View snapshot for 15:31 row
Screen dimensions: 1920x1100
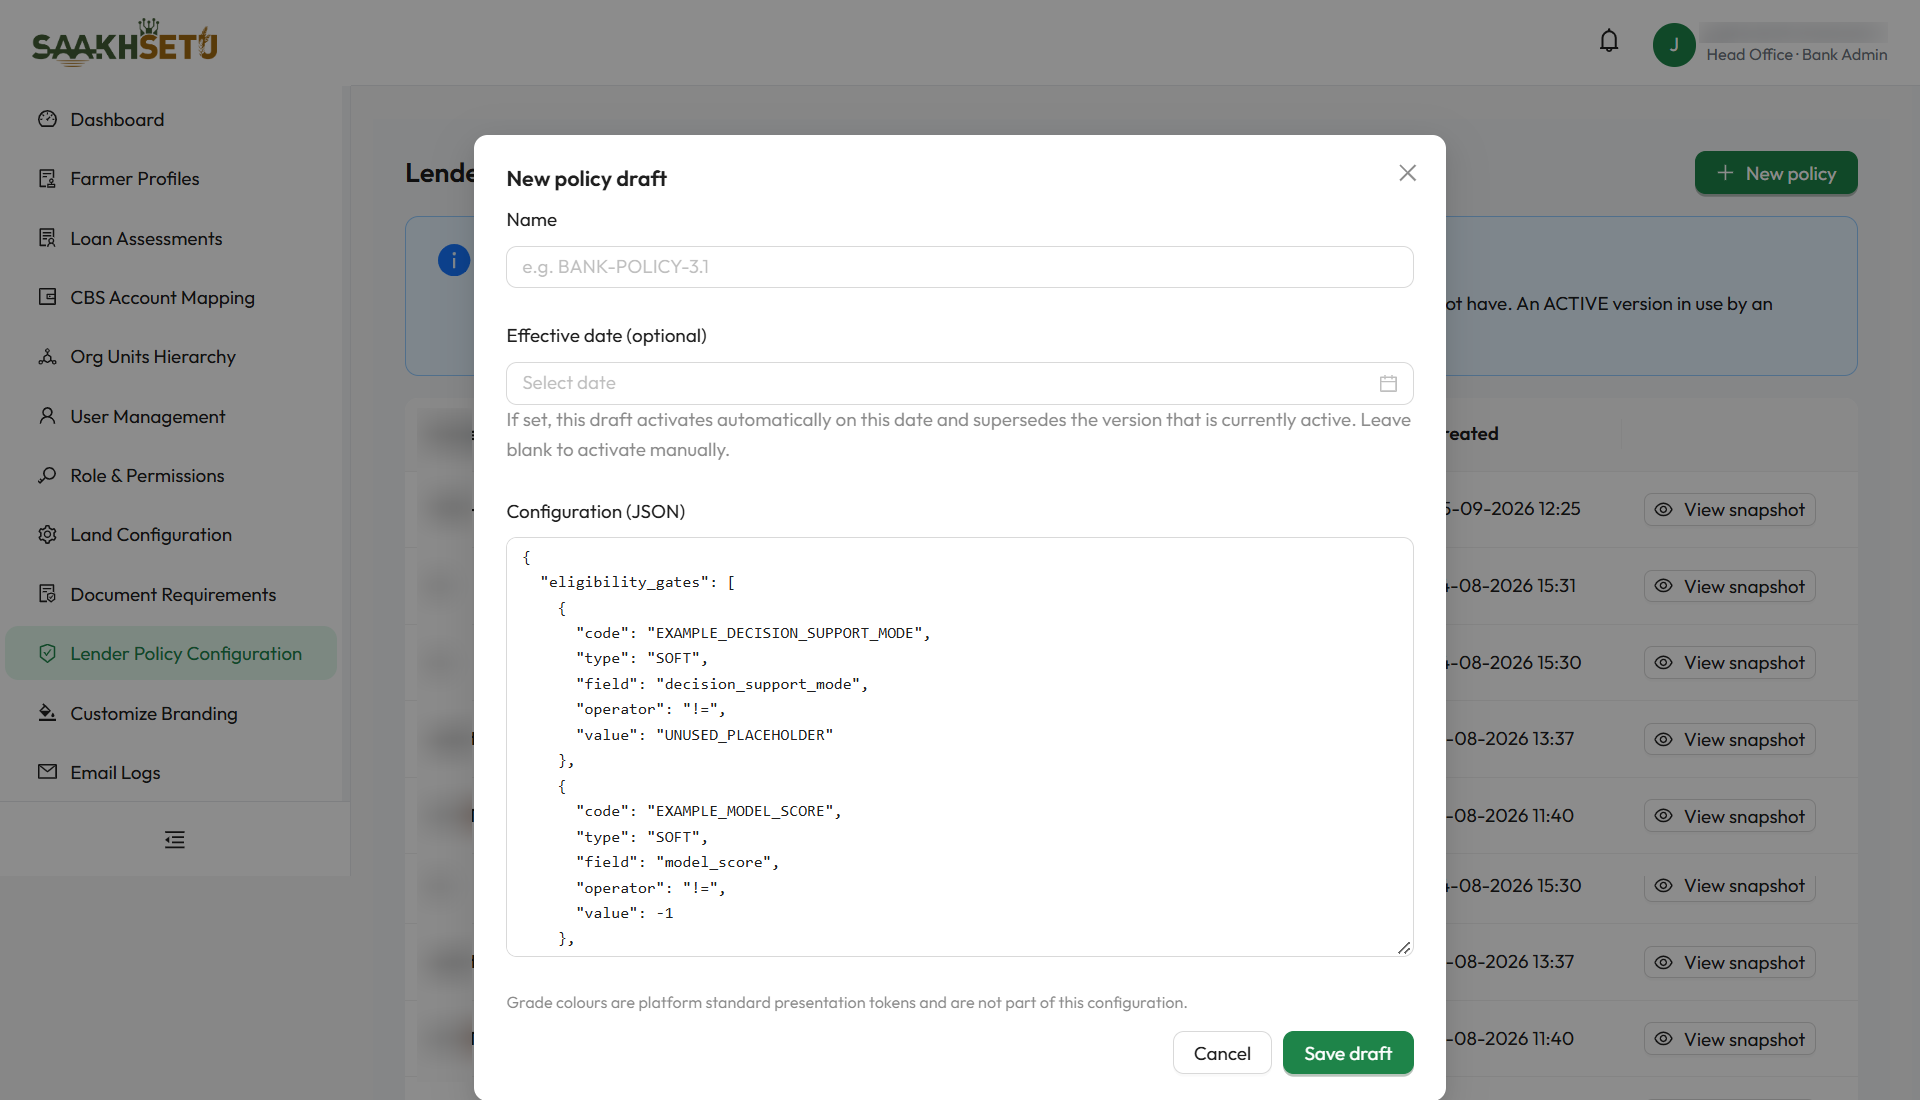1729,587
